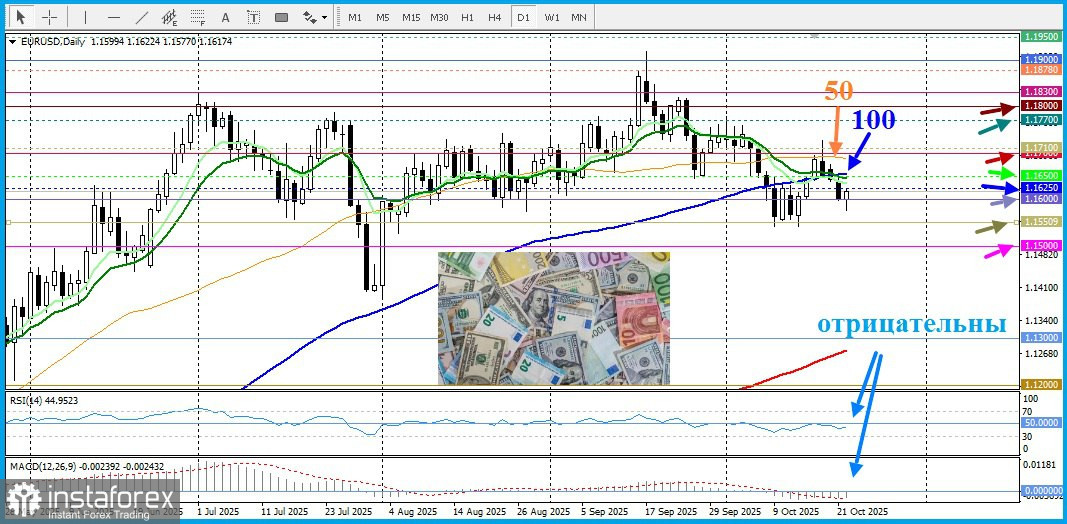Select the equidistant channel tool
Image resolution: width=1067 pixels, height=524 pixels.
pyautogui.click(x=170, y=17)
